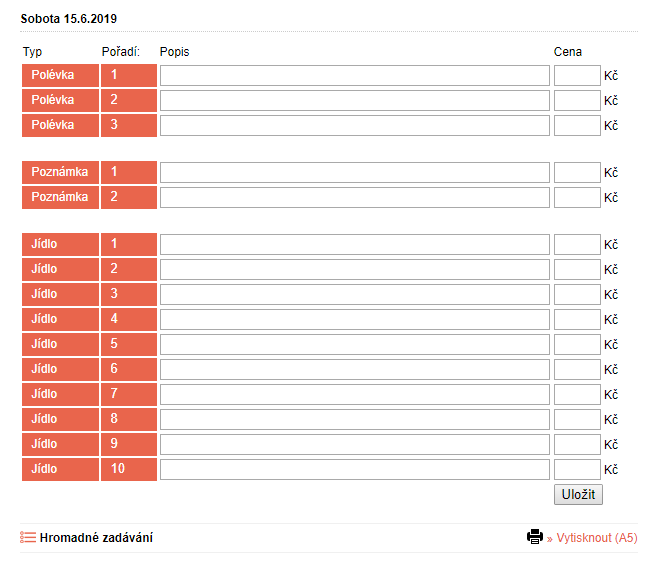
Task: Open Hromadné zadávání bulk entry link
Action: pos(96,538)
